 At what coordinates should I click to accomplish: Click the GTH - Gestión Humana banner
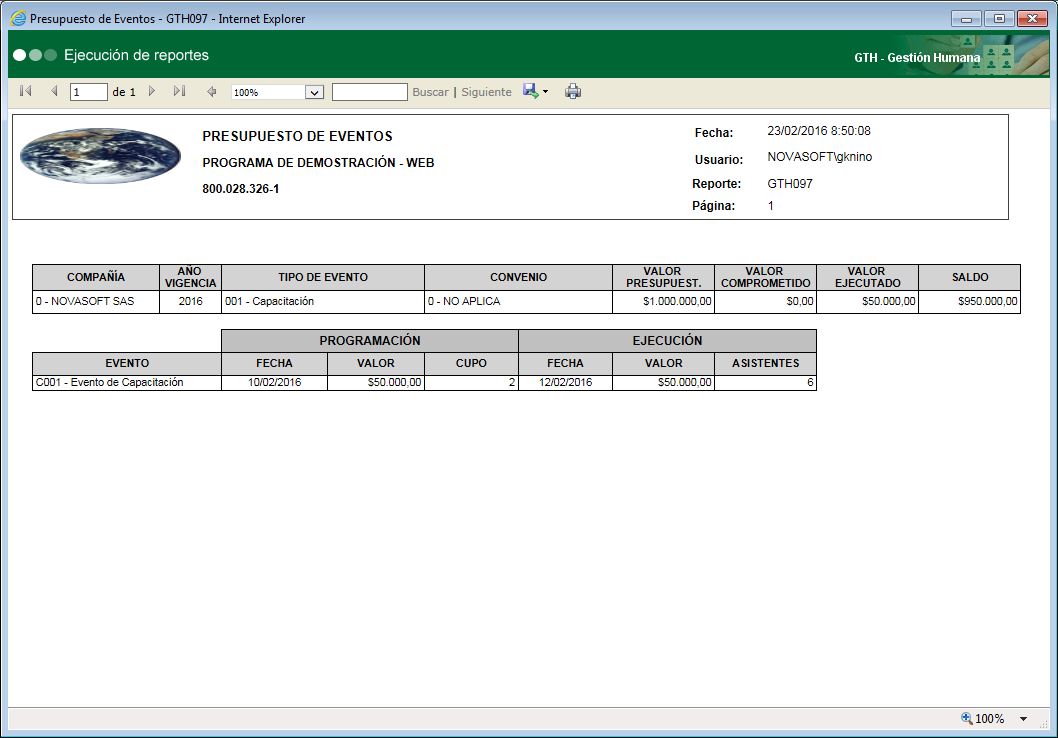[917, 58]
